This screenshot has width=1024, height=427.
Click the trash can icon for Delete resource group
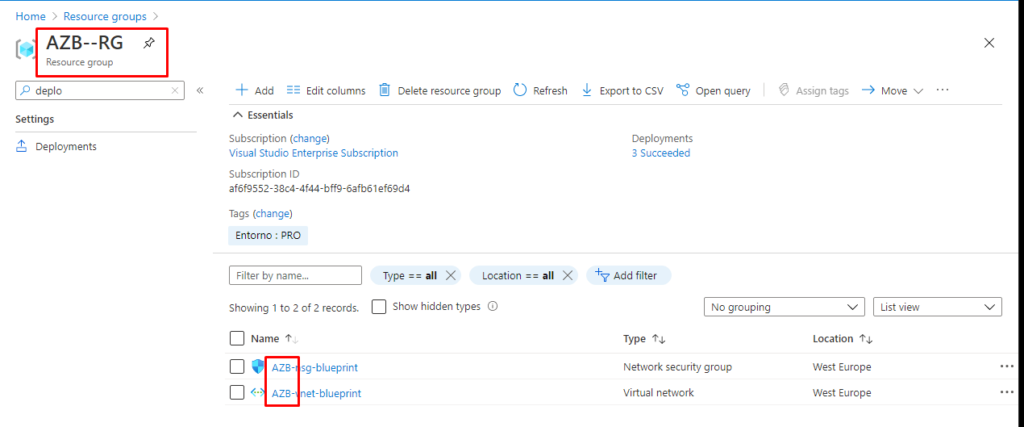pyautogui.click(x=385, y=90)
